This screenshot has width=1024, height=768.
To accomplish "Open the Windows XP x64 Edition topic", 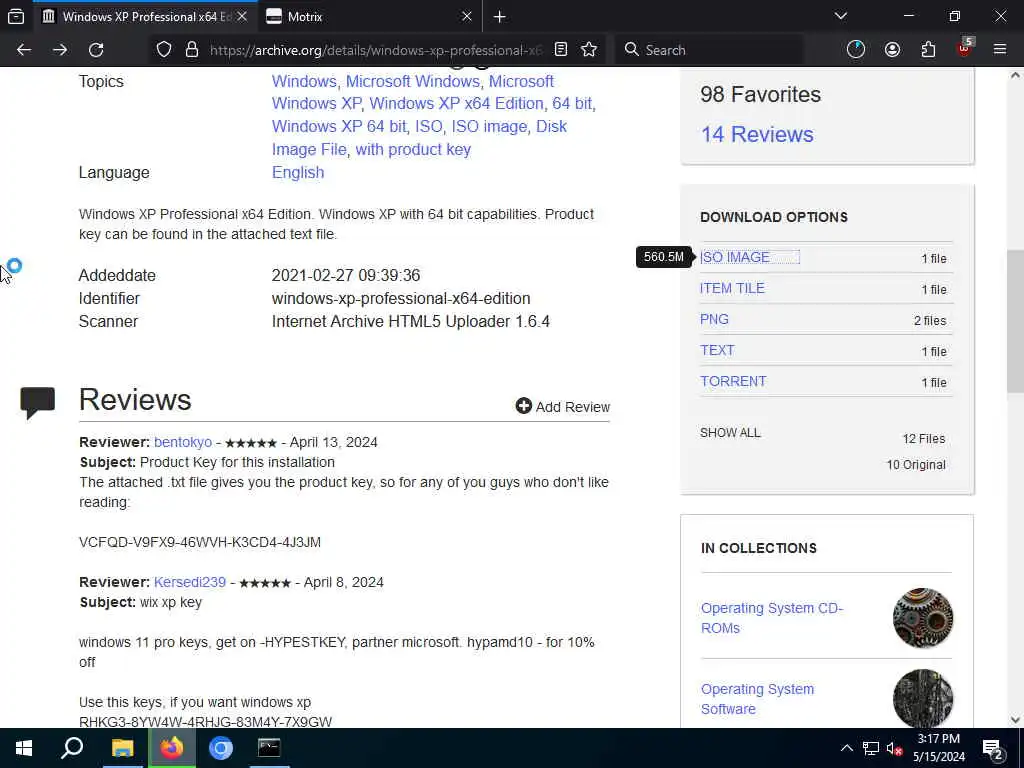I will coord(456,103).
